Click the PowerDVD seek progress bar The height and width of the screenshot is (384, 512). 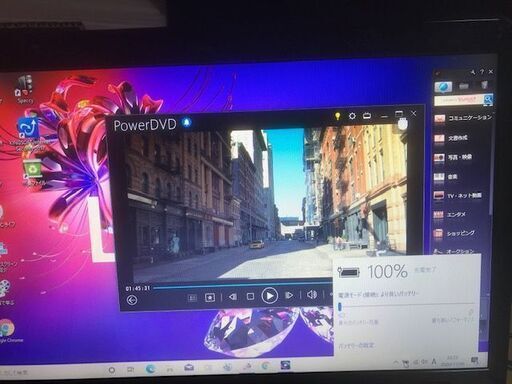(242, 285)
